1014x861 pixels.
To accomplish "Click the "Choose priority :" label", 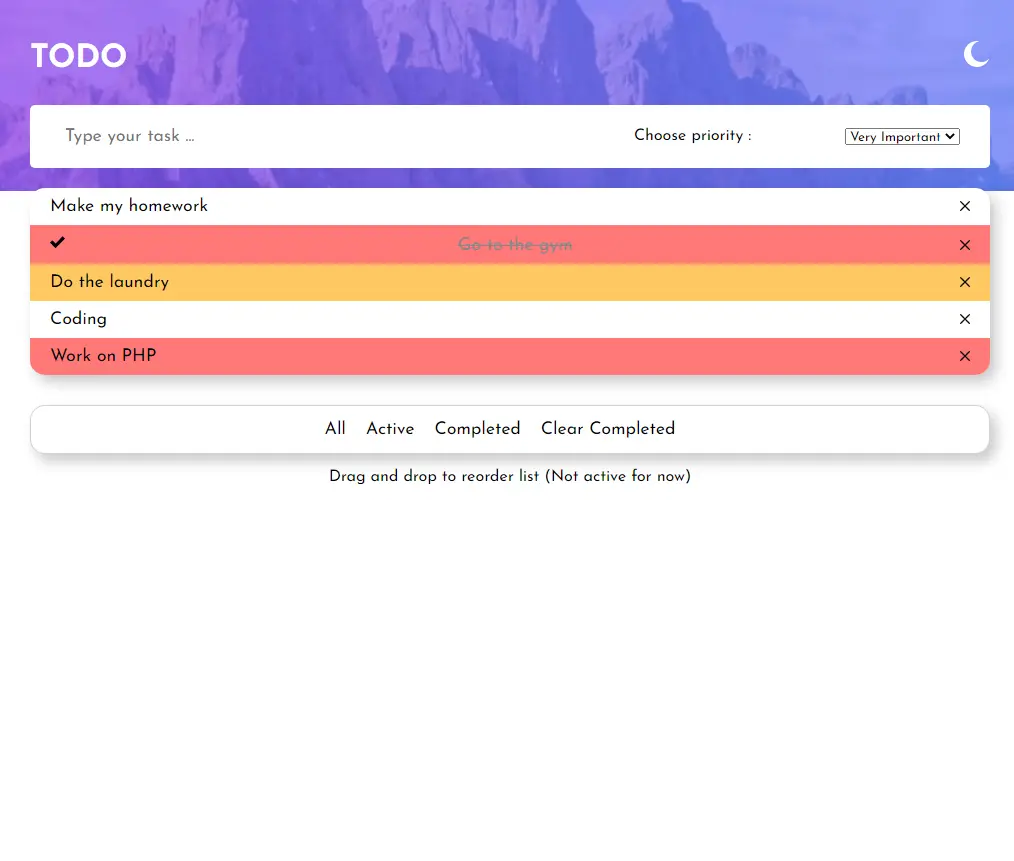I will click(692, 136).
